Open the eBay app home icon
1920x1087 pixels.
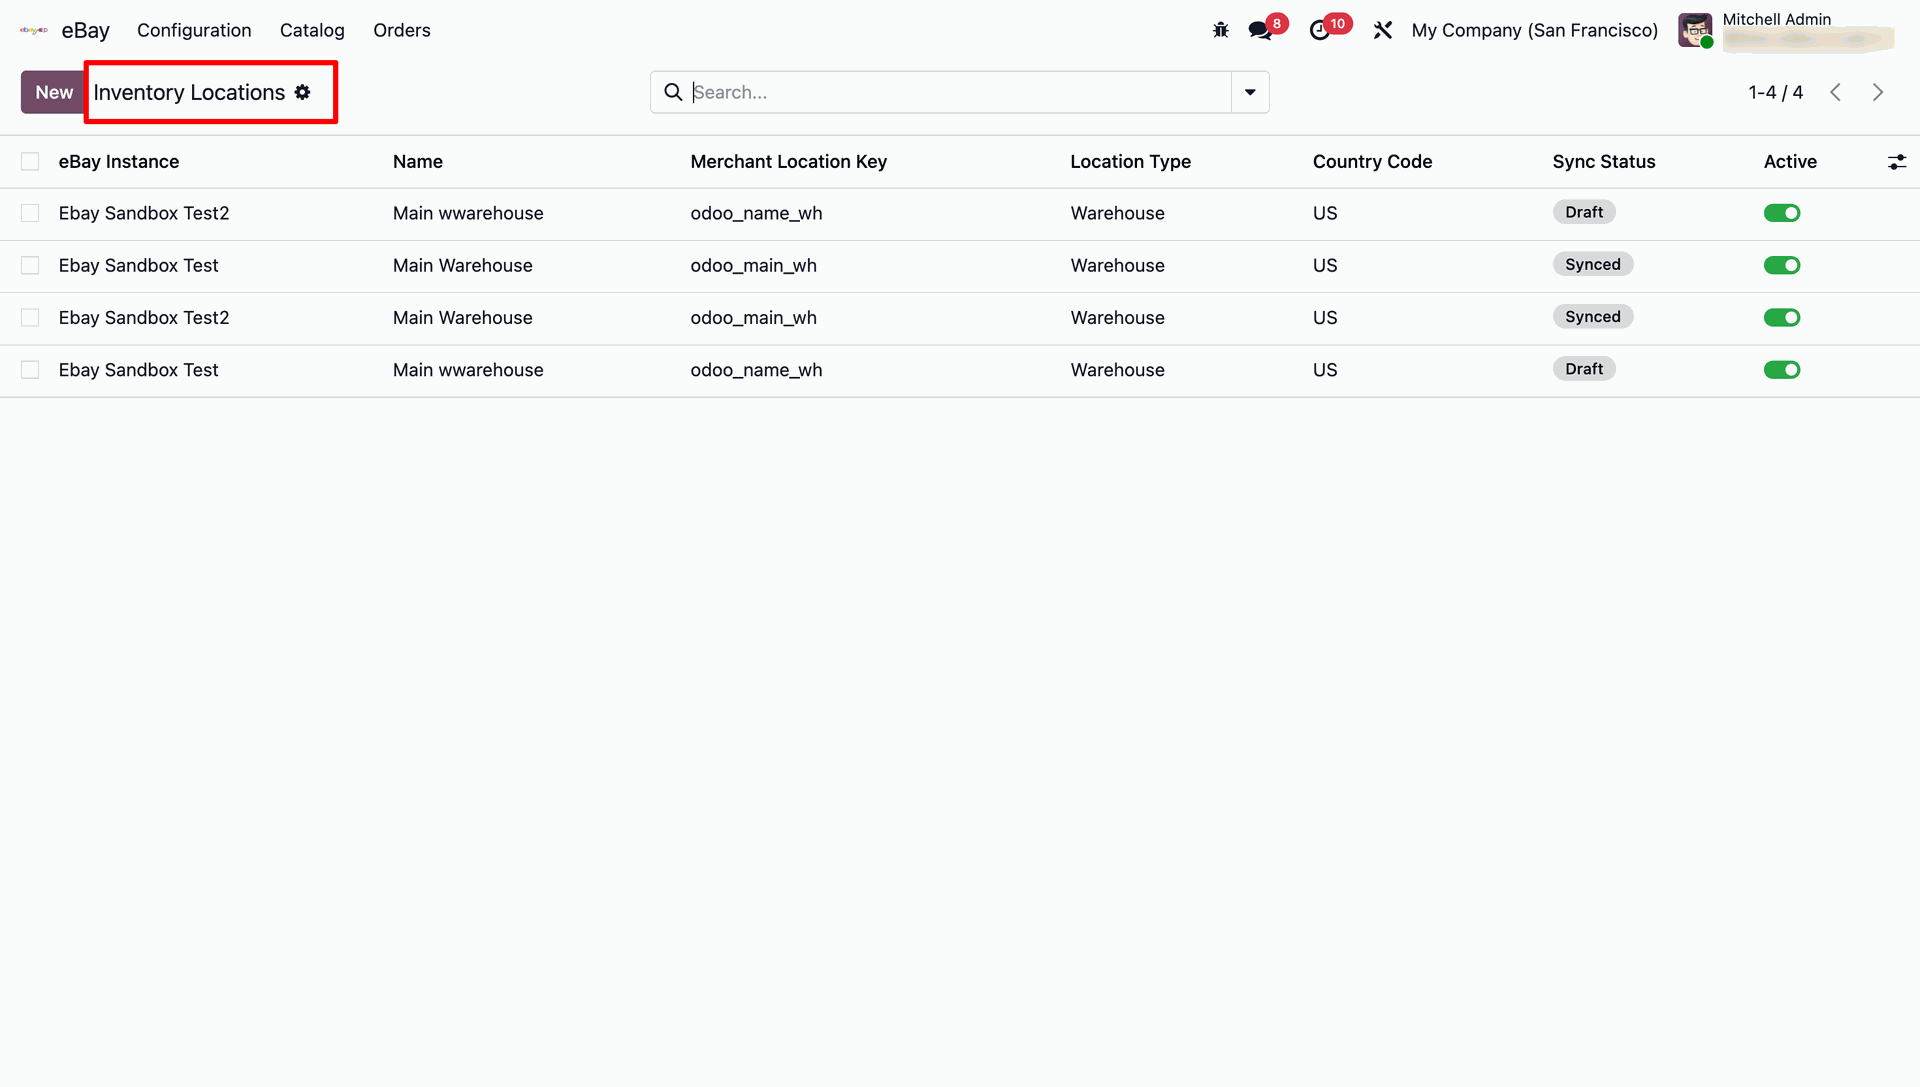[x=34, y=30]
